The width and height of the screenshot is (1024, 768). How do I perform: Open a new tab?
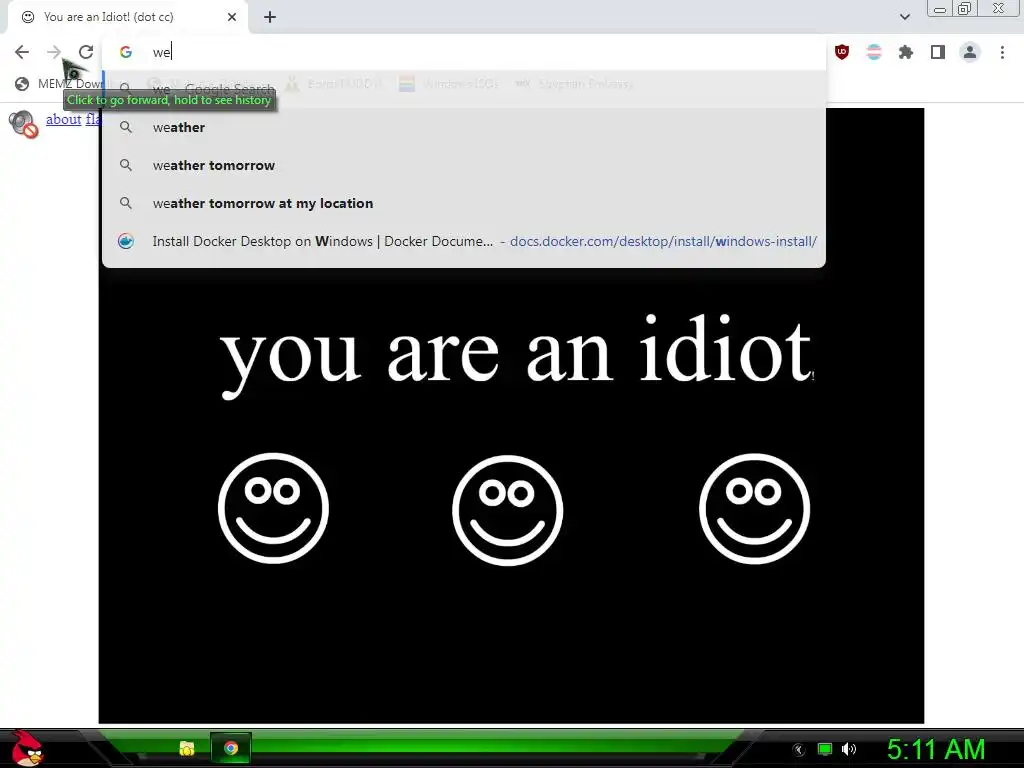270,17
